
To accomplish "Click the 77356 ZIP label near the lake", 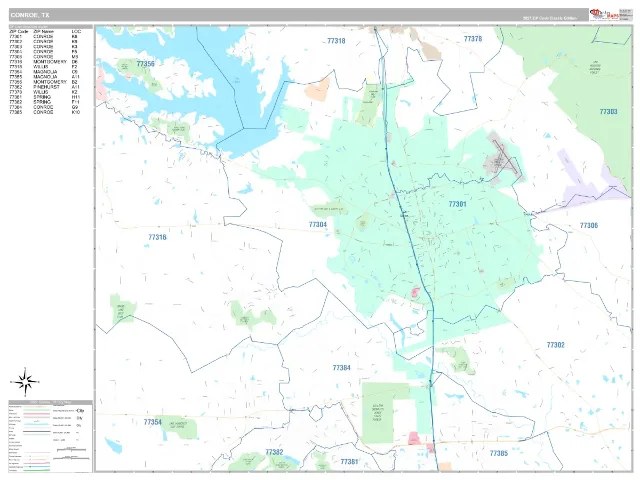I will pos(146,64).
